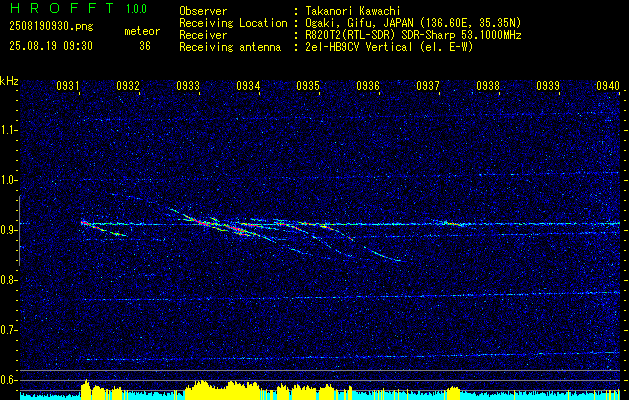Click the yellow power bars below 0937

tap(454, 393)
